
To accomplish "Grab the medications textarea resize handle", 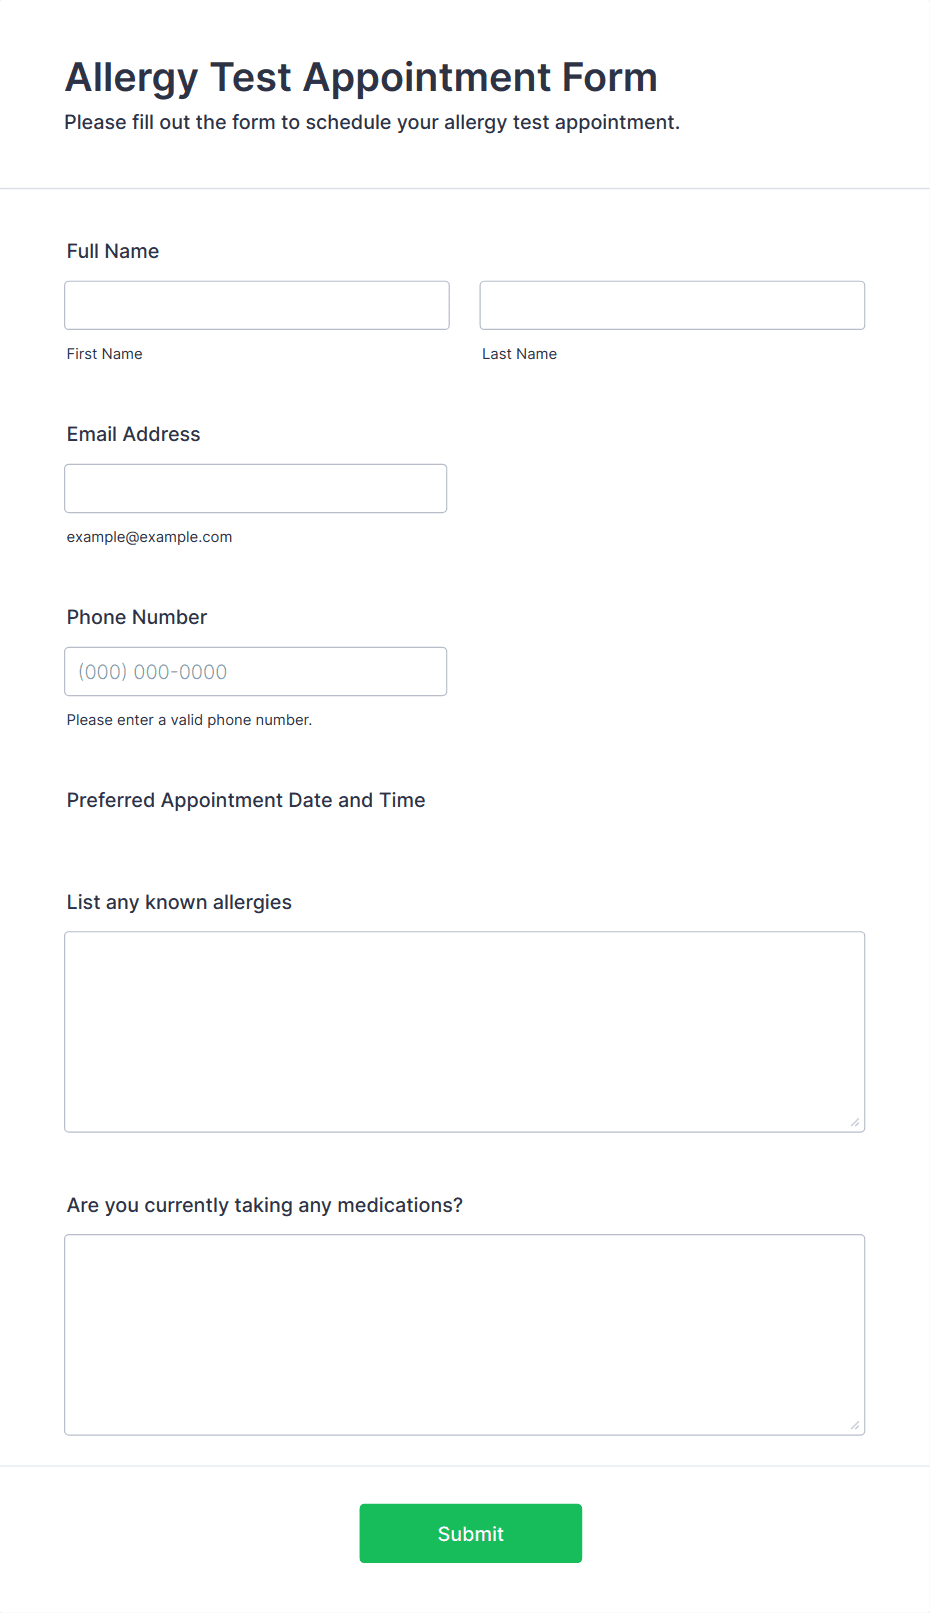I will [855, 1425].
